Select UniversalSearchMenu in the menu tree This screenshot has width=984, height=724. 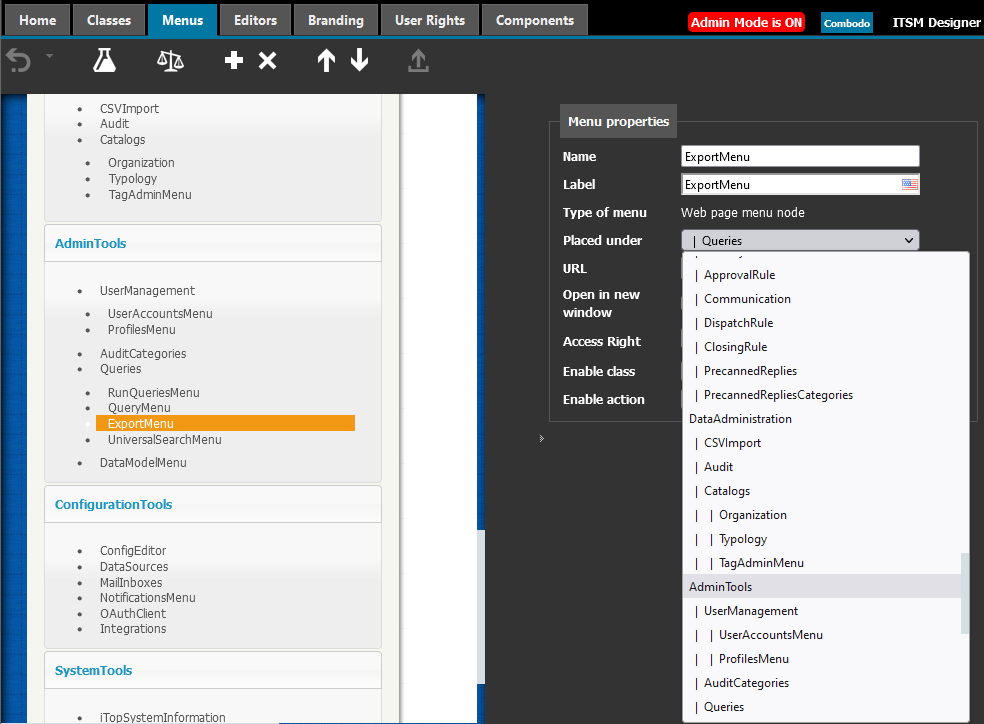(x=165, y=440)
